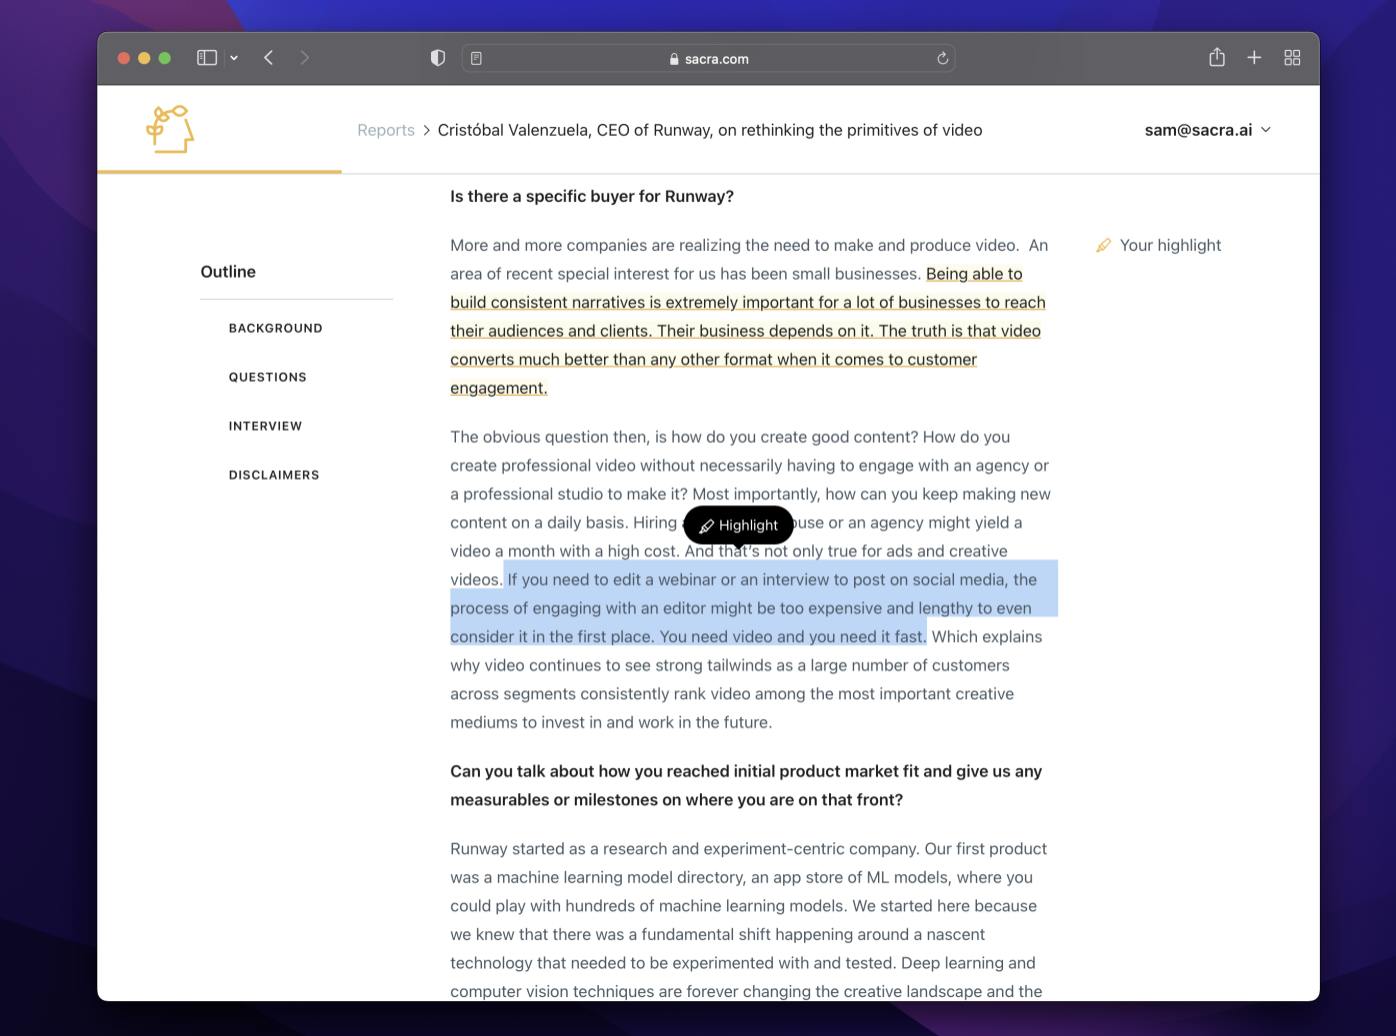1396x1036 pixels.
Task: Click the green full-screen window button
Action: [x=164, y=58]
